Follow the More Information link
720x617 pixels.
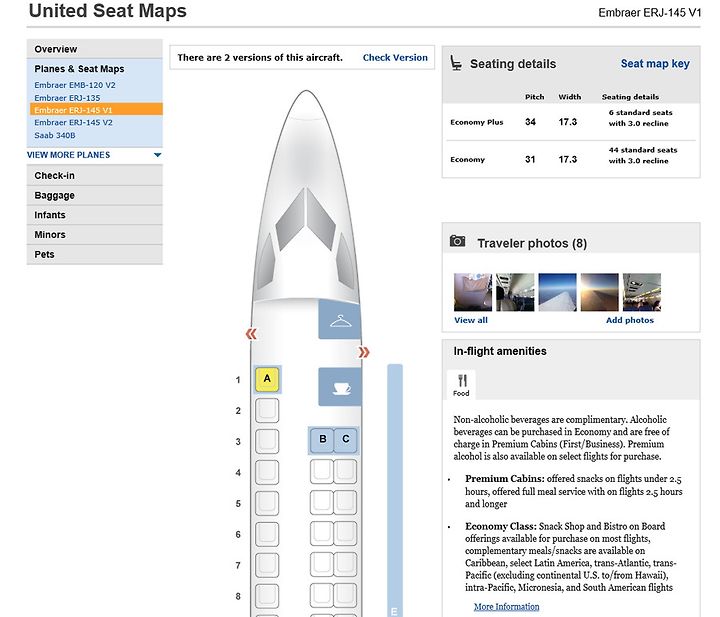pyautogui.click(x=506, y=606)
